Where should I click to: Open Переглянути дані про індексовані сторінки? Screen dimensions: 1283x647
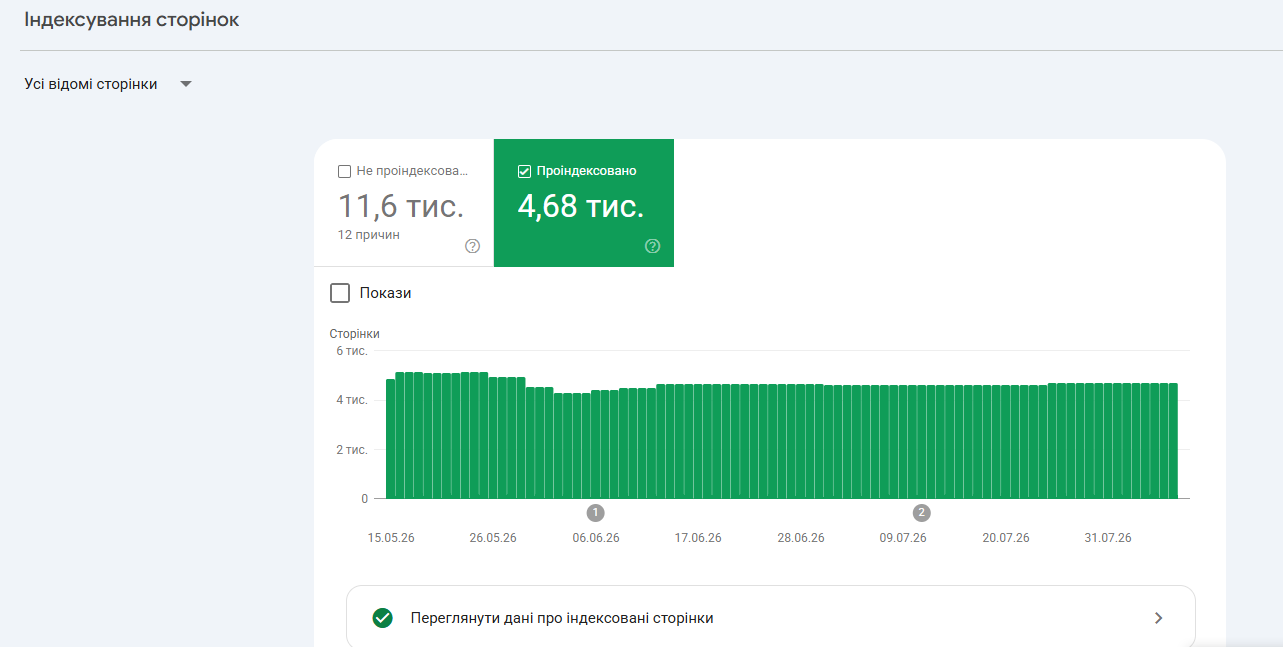770,618
